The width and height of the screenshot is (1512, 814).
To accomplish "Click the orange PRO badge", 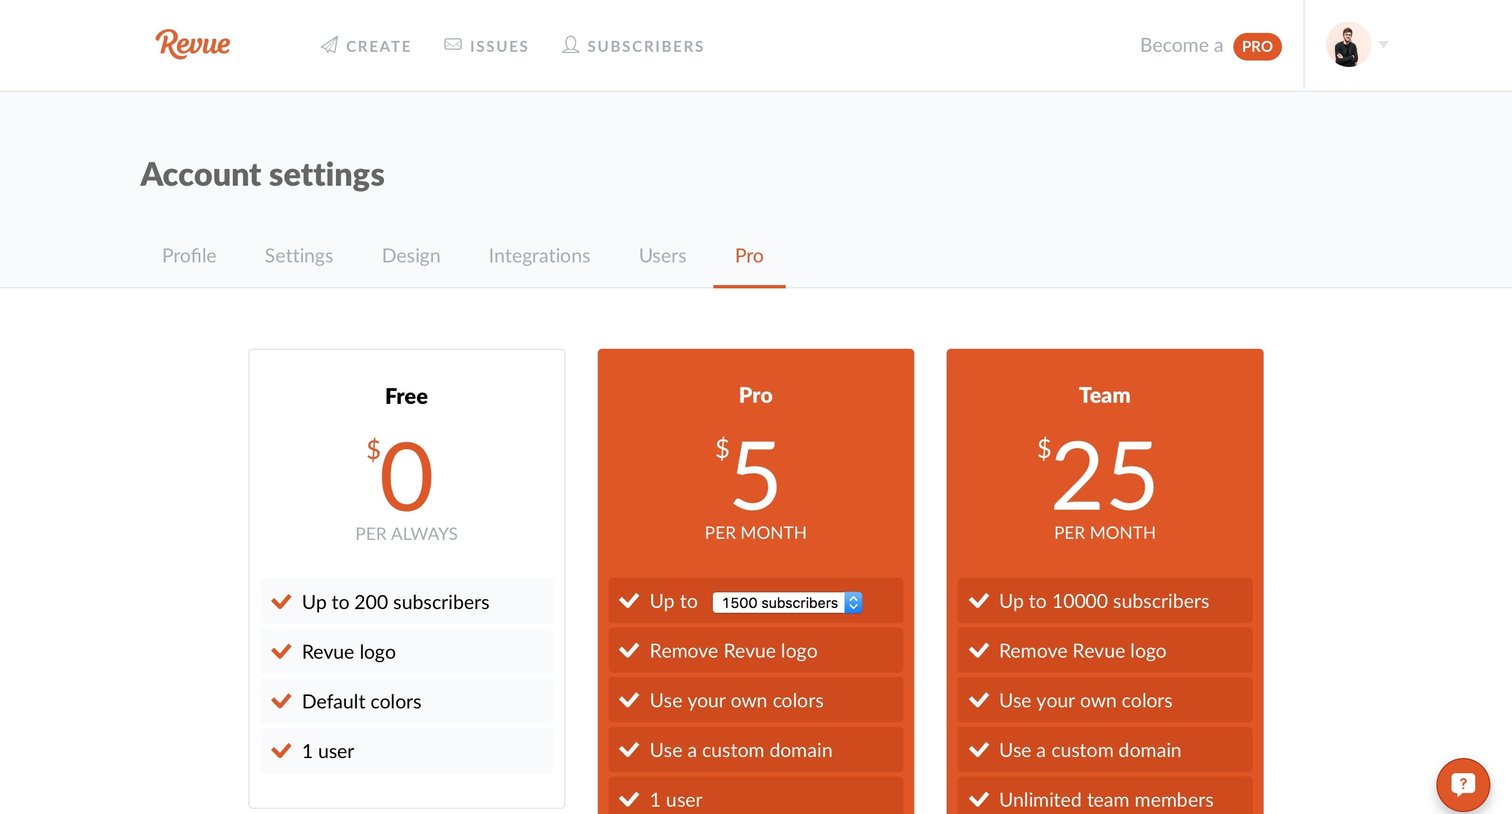I will click(x=1257, y=46).
